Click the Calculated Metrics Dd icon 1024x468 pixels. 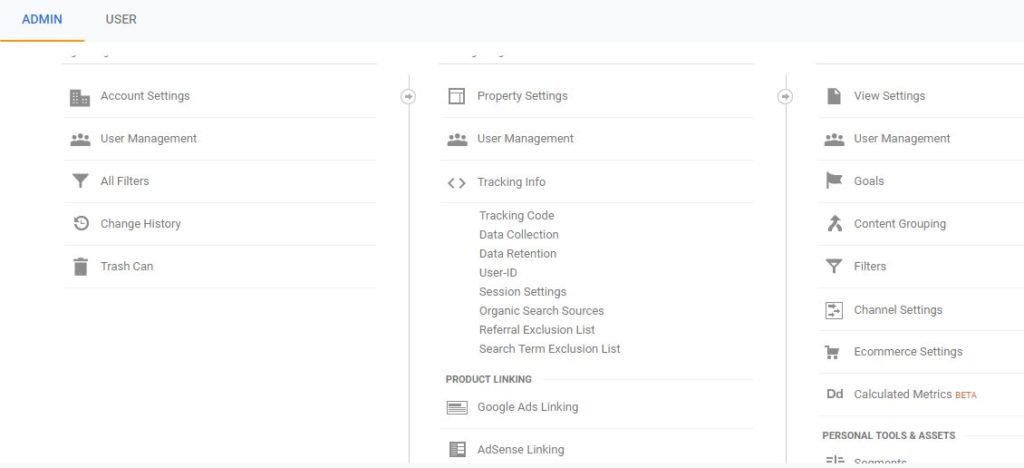(x=835, y=394)
